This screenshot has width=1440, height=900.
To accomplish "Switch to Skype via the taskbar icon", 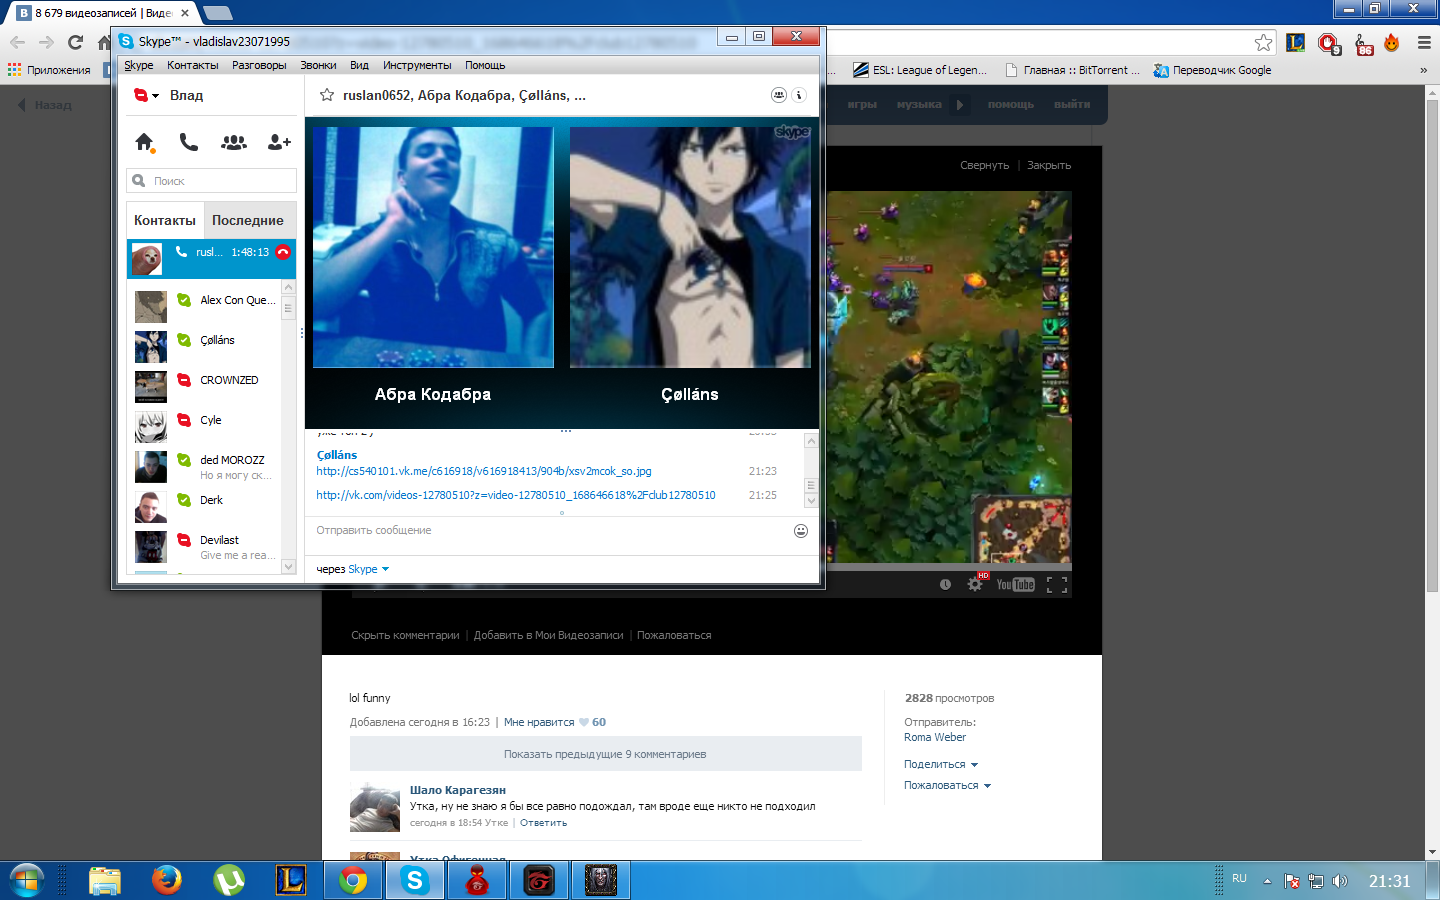I will 415,880.
